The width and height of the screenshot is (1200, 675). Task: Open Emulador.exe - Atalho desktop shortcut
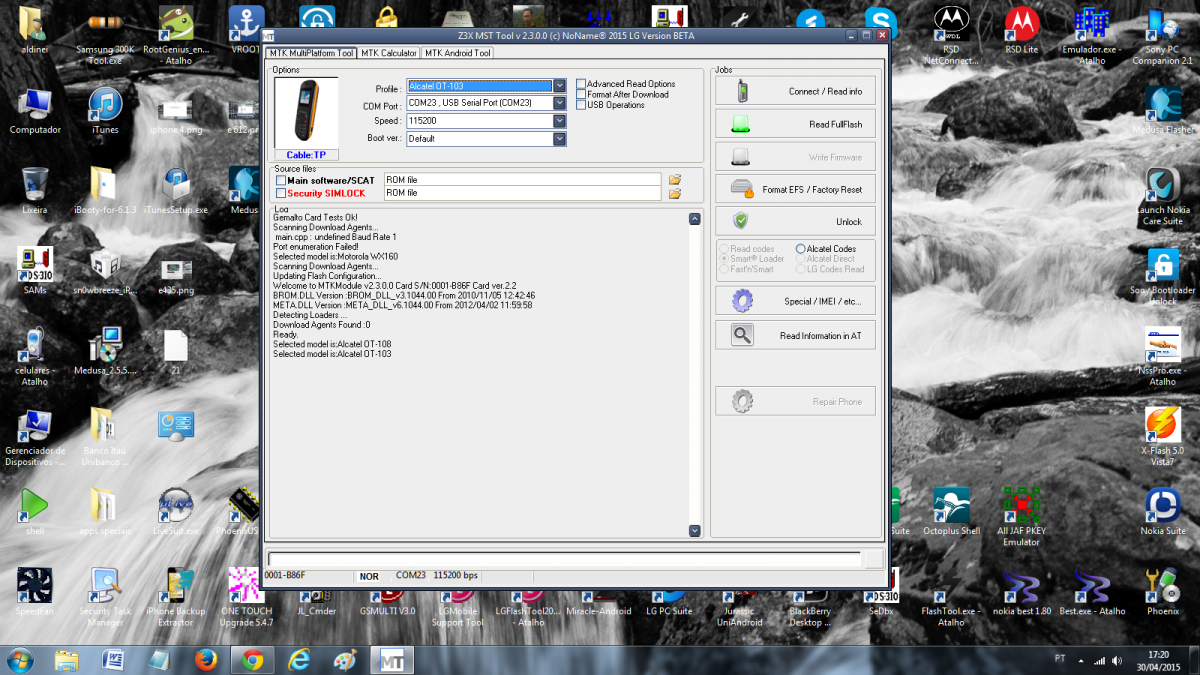point(1092,36)
